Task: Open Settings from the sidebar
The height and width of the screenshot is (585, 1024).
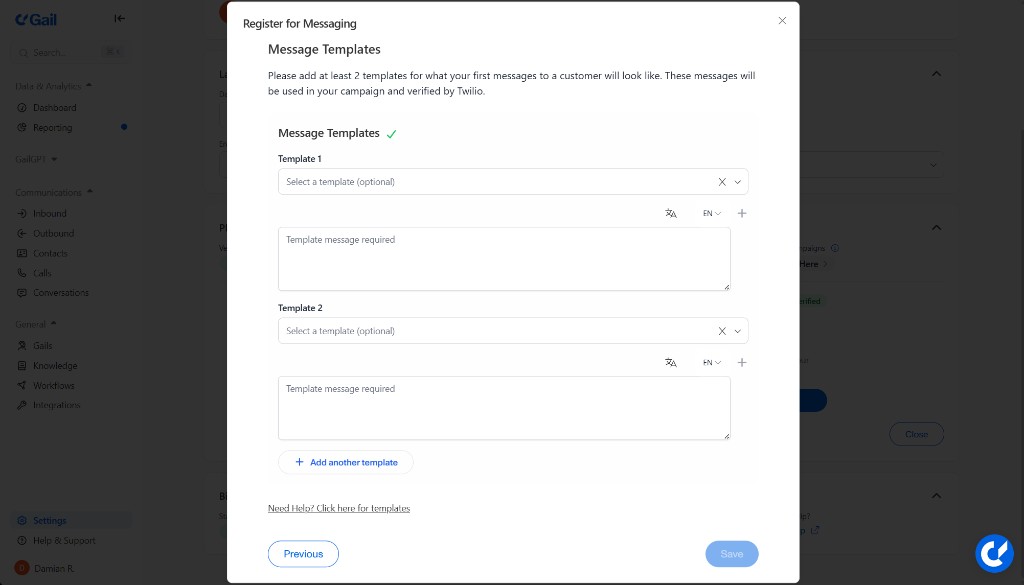Action: coord(49,520)
